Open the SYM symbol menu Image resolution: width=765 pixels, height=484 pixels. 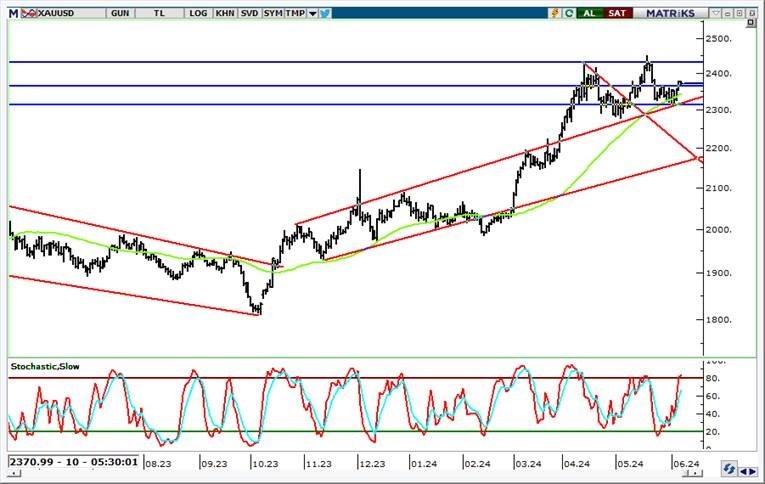(272, 13)
